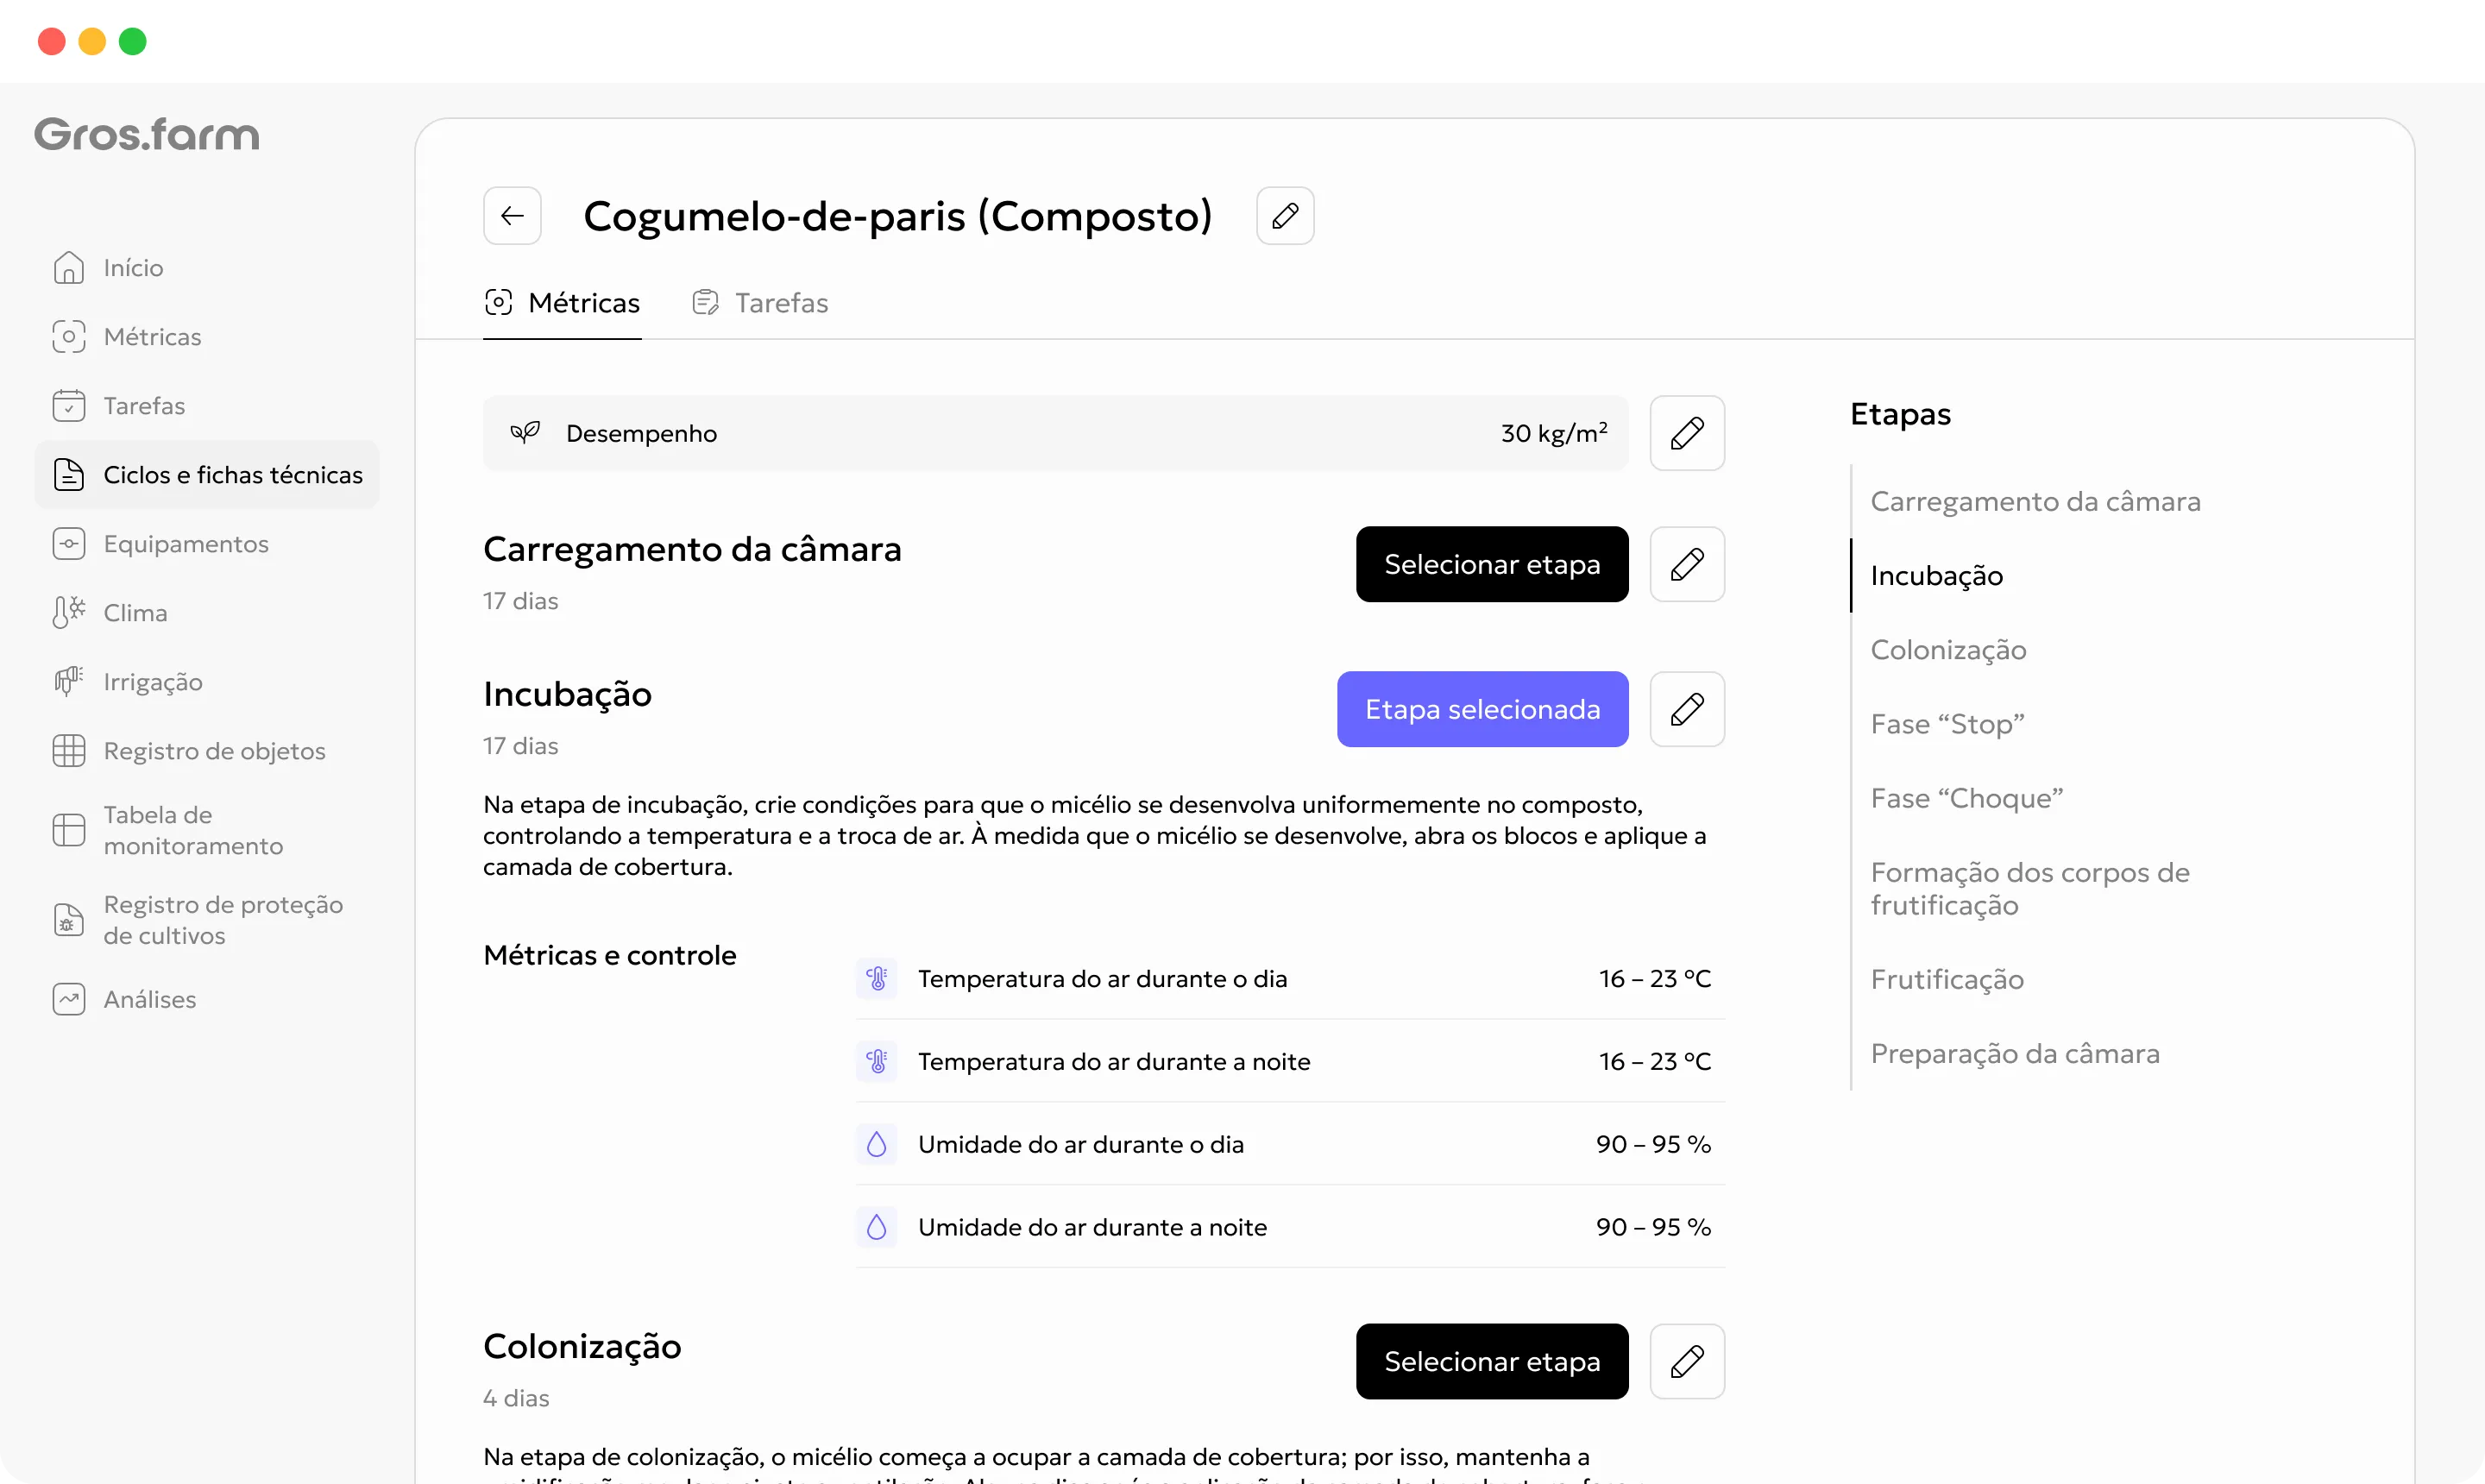The width and height of the screenshot is (2485, 1484).
Task: Open Equipamentos in the sidebar
Action: [207, 543]
